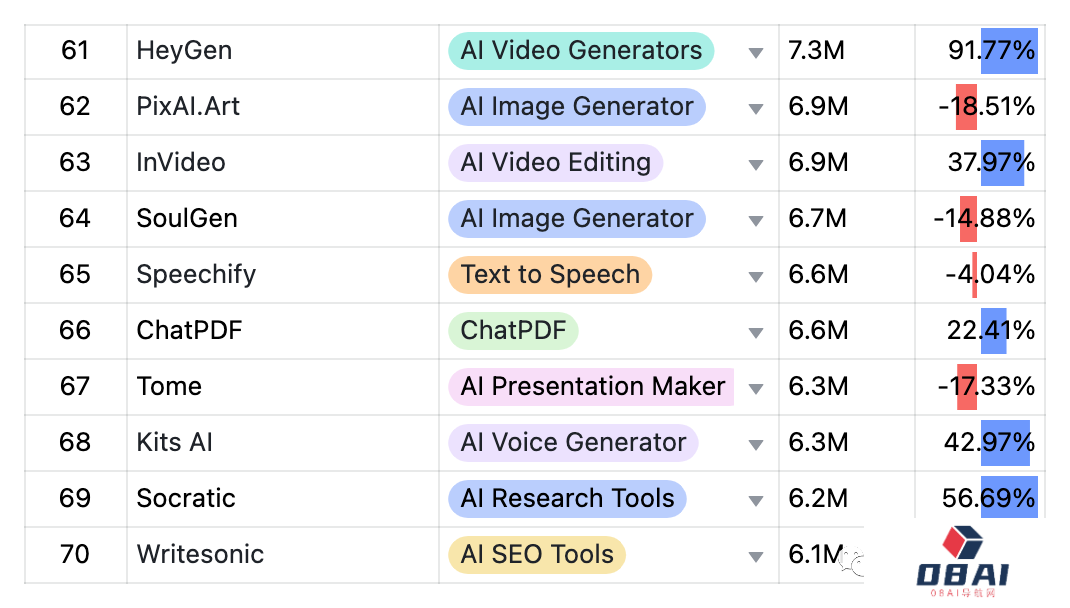Select the AI Video Generators tag
Image resolution: width=1070 pixels, height=608 pixels.
[x=580, y=50]
